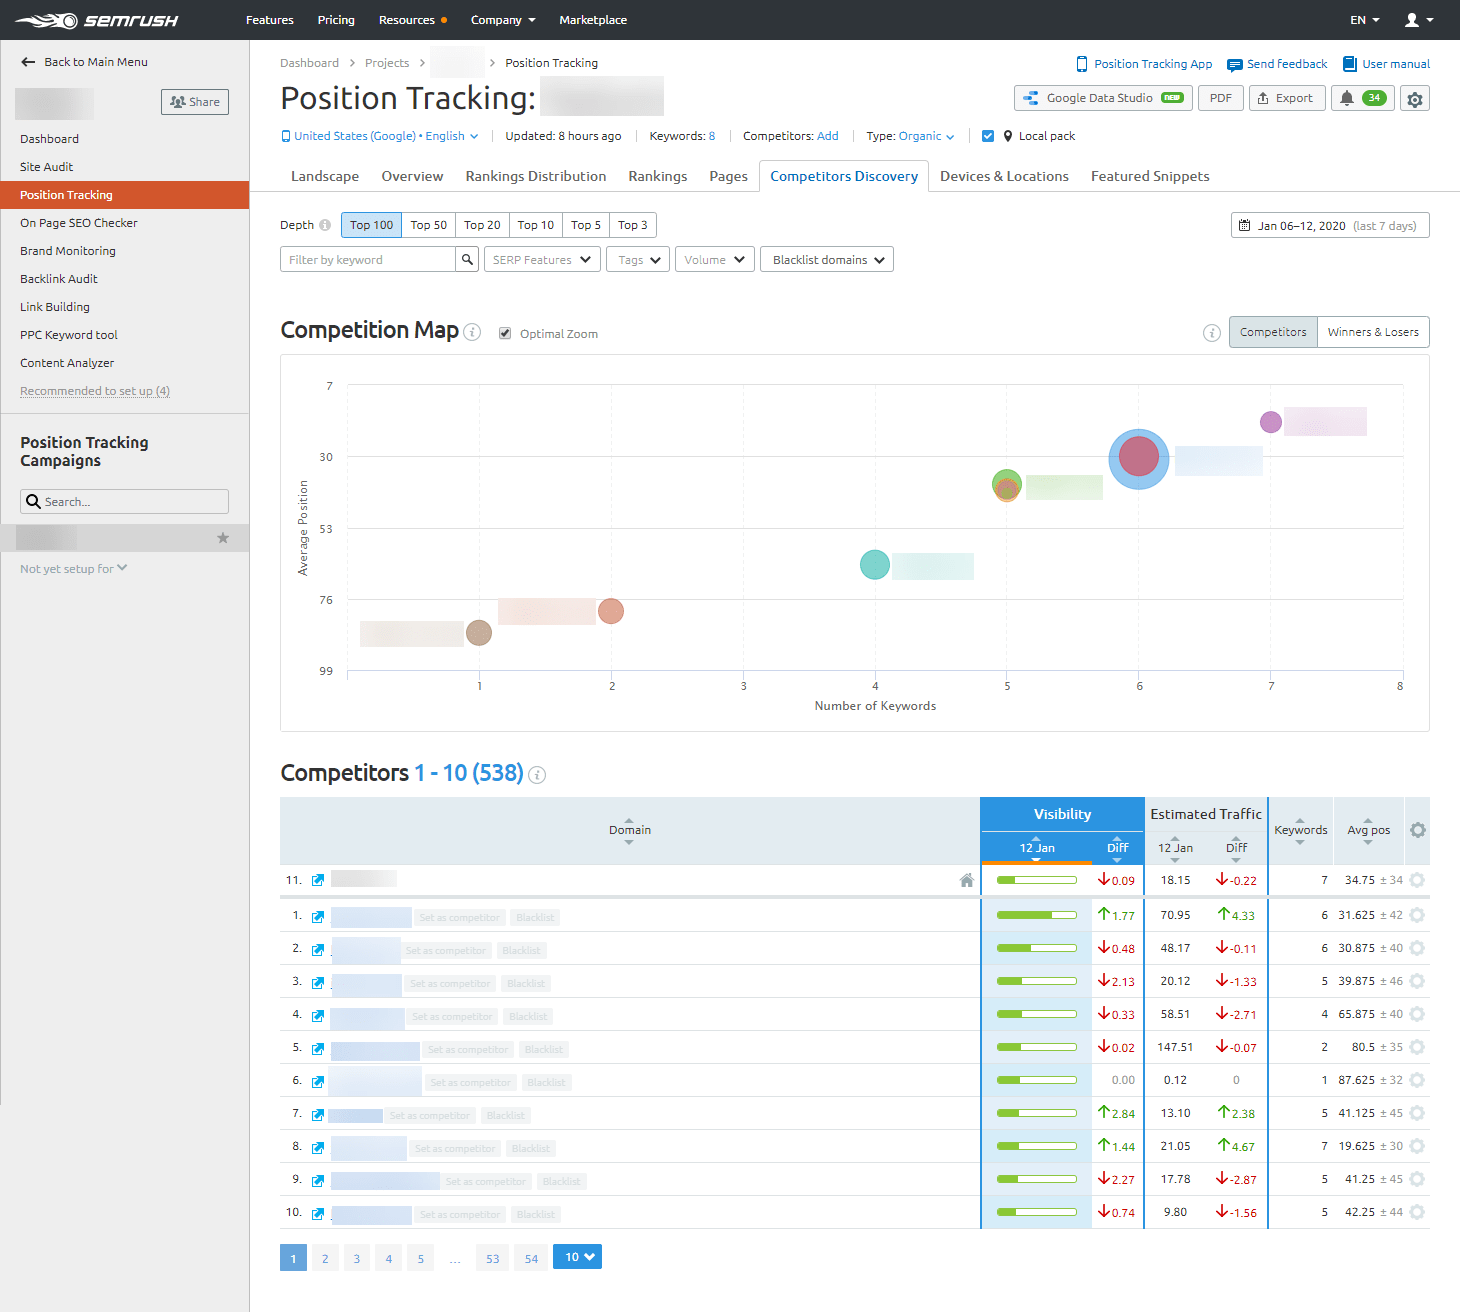Switch to Winners & Losers view
Screen dimensions: 1460x1312
point(1373,331)
